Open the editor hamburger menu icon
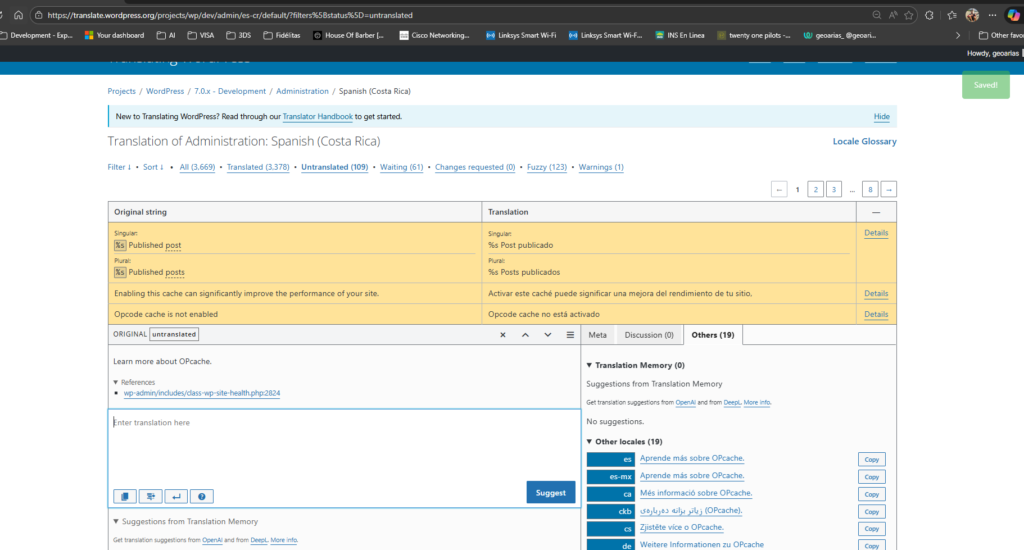This screenshot has height=550, width=1024. pyautogui.click(x=570, y=335)
